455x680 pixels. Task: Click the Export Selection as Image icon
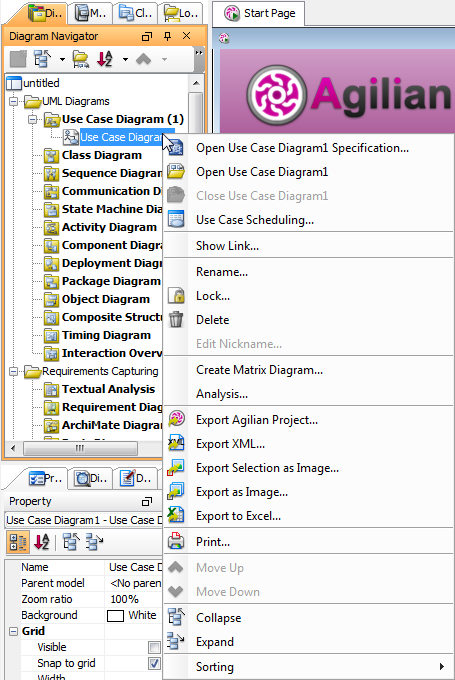coord(176,468)
